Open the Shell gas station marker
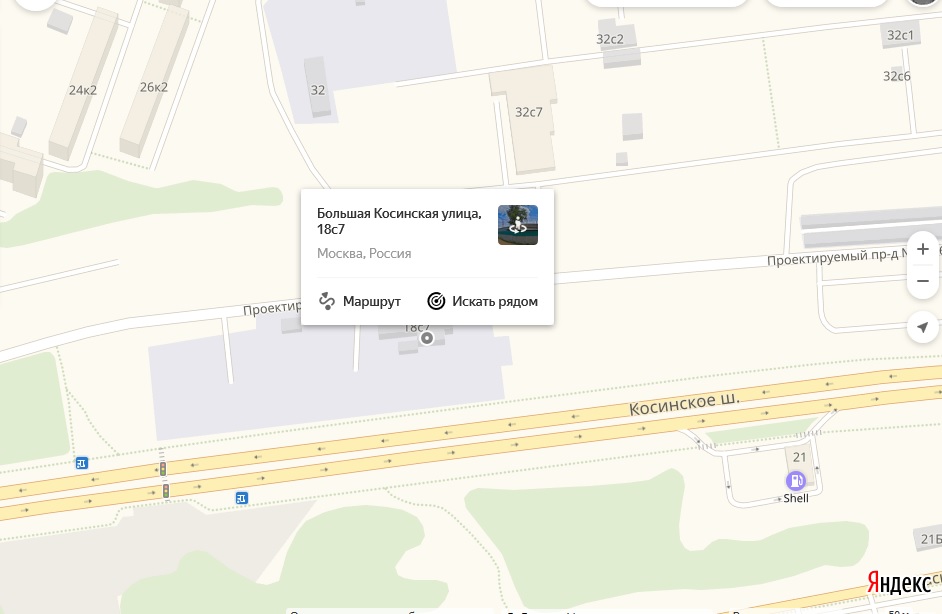Screen dimensions: 942x614 pyautogui.click(x=795, y=481)
